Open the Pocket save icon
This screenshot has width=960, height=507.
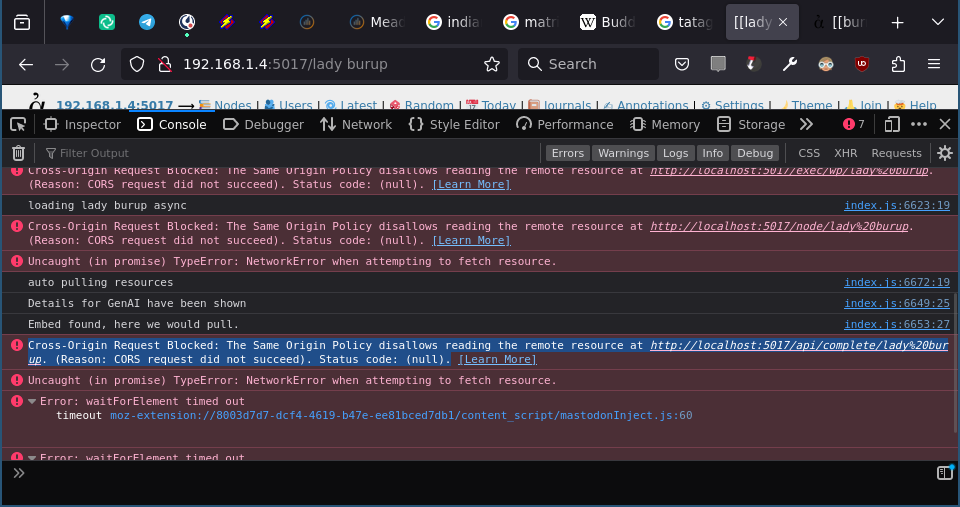(x=681, y=64)
